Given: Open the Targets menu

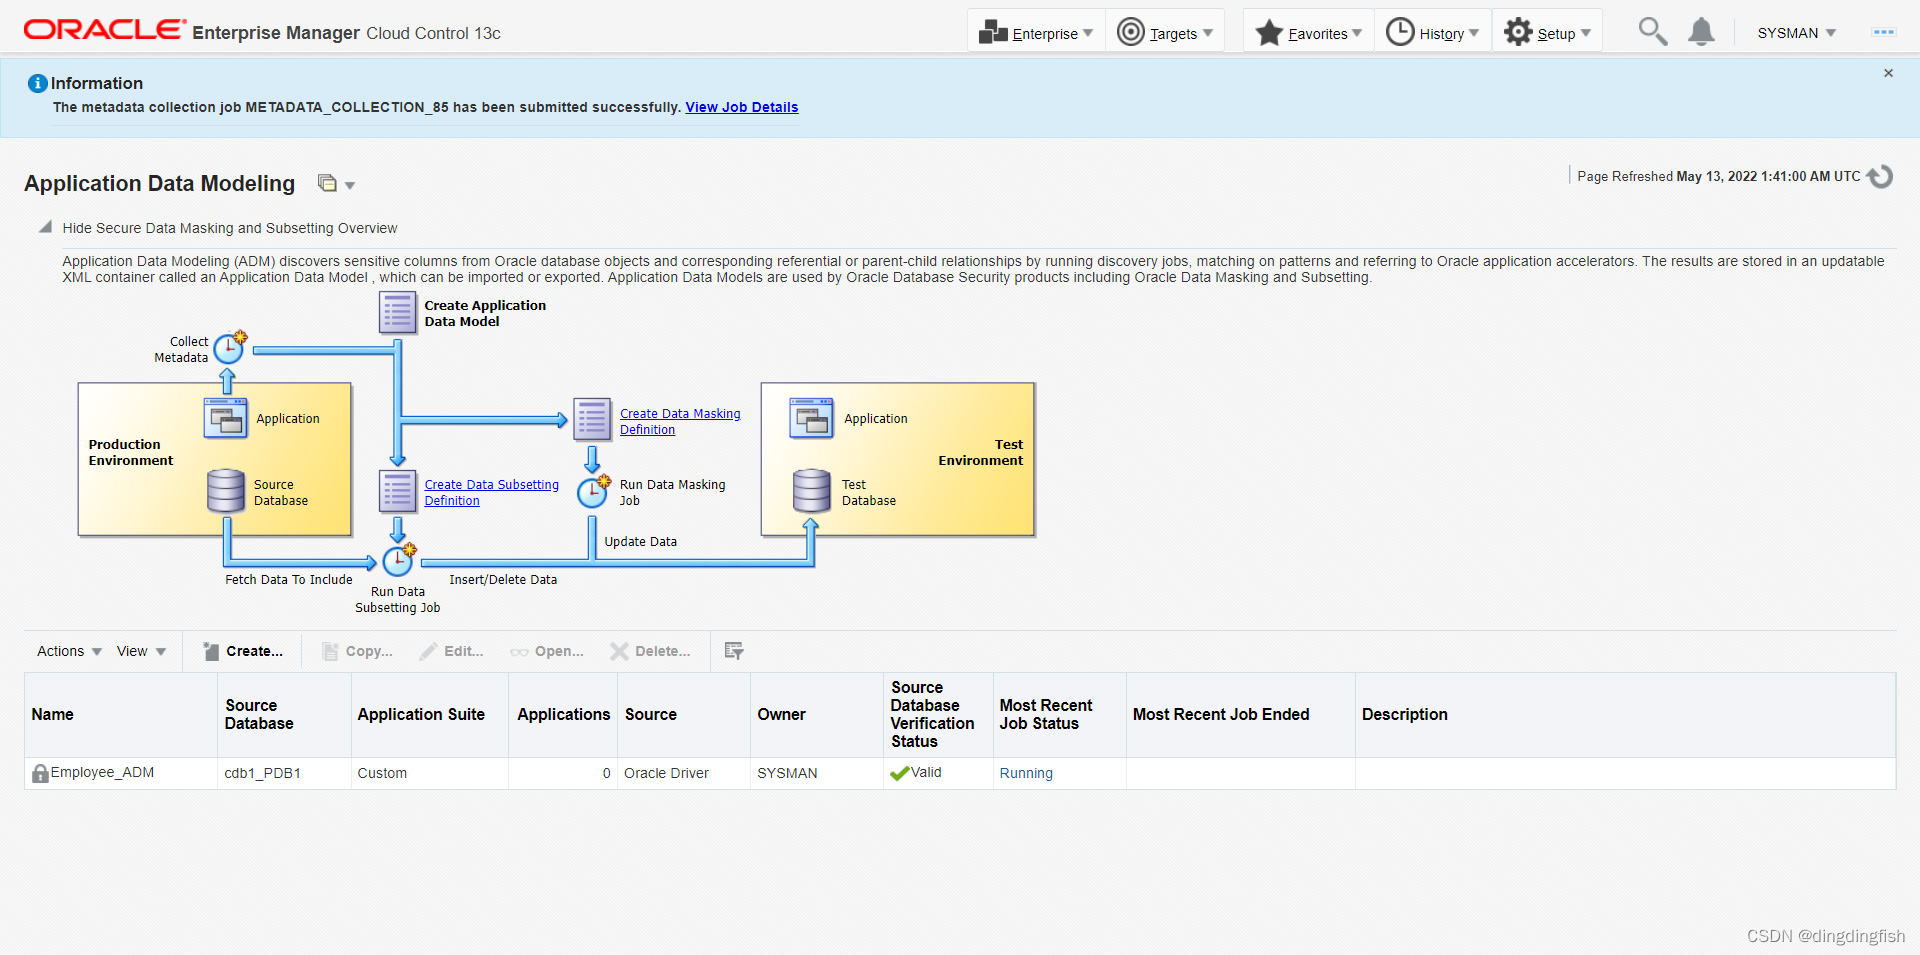Looking at the screenshot, I should click(1165, 33).
